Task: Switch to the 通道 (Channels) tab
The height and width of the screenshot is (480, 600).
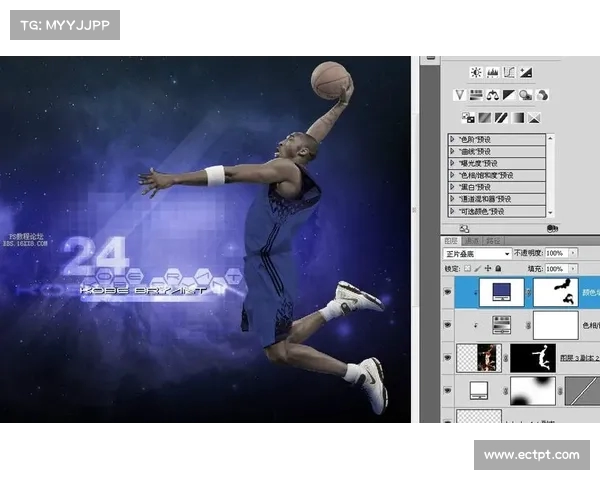Action: pyautogui.click(x=471, y=241)
